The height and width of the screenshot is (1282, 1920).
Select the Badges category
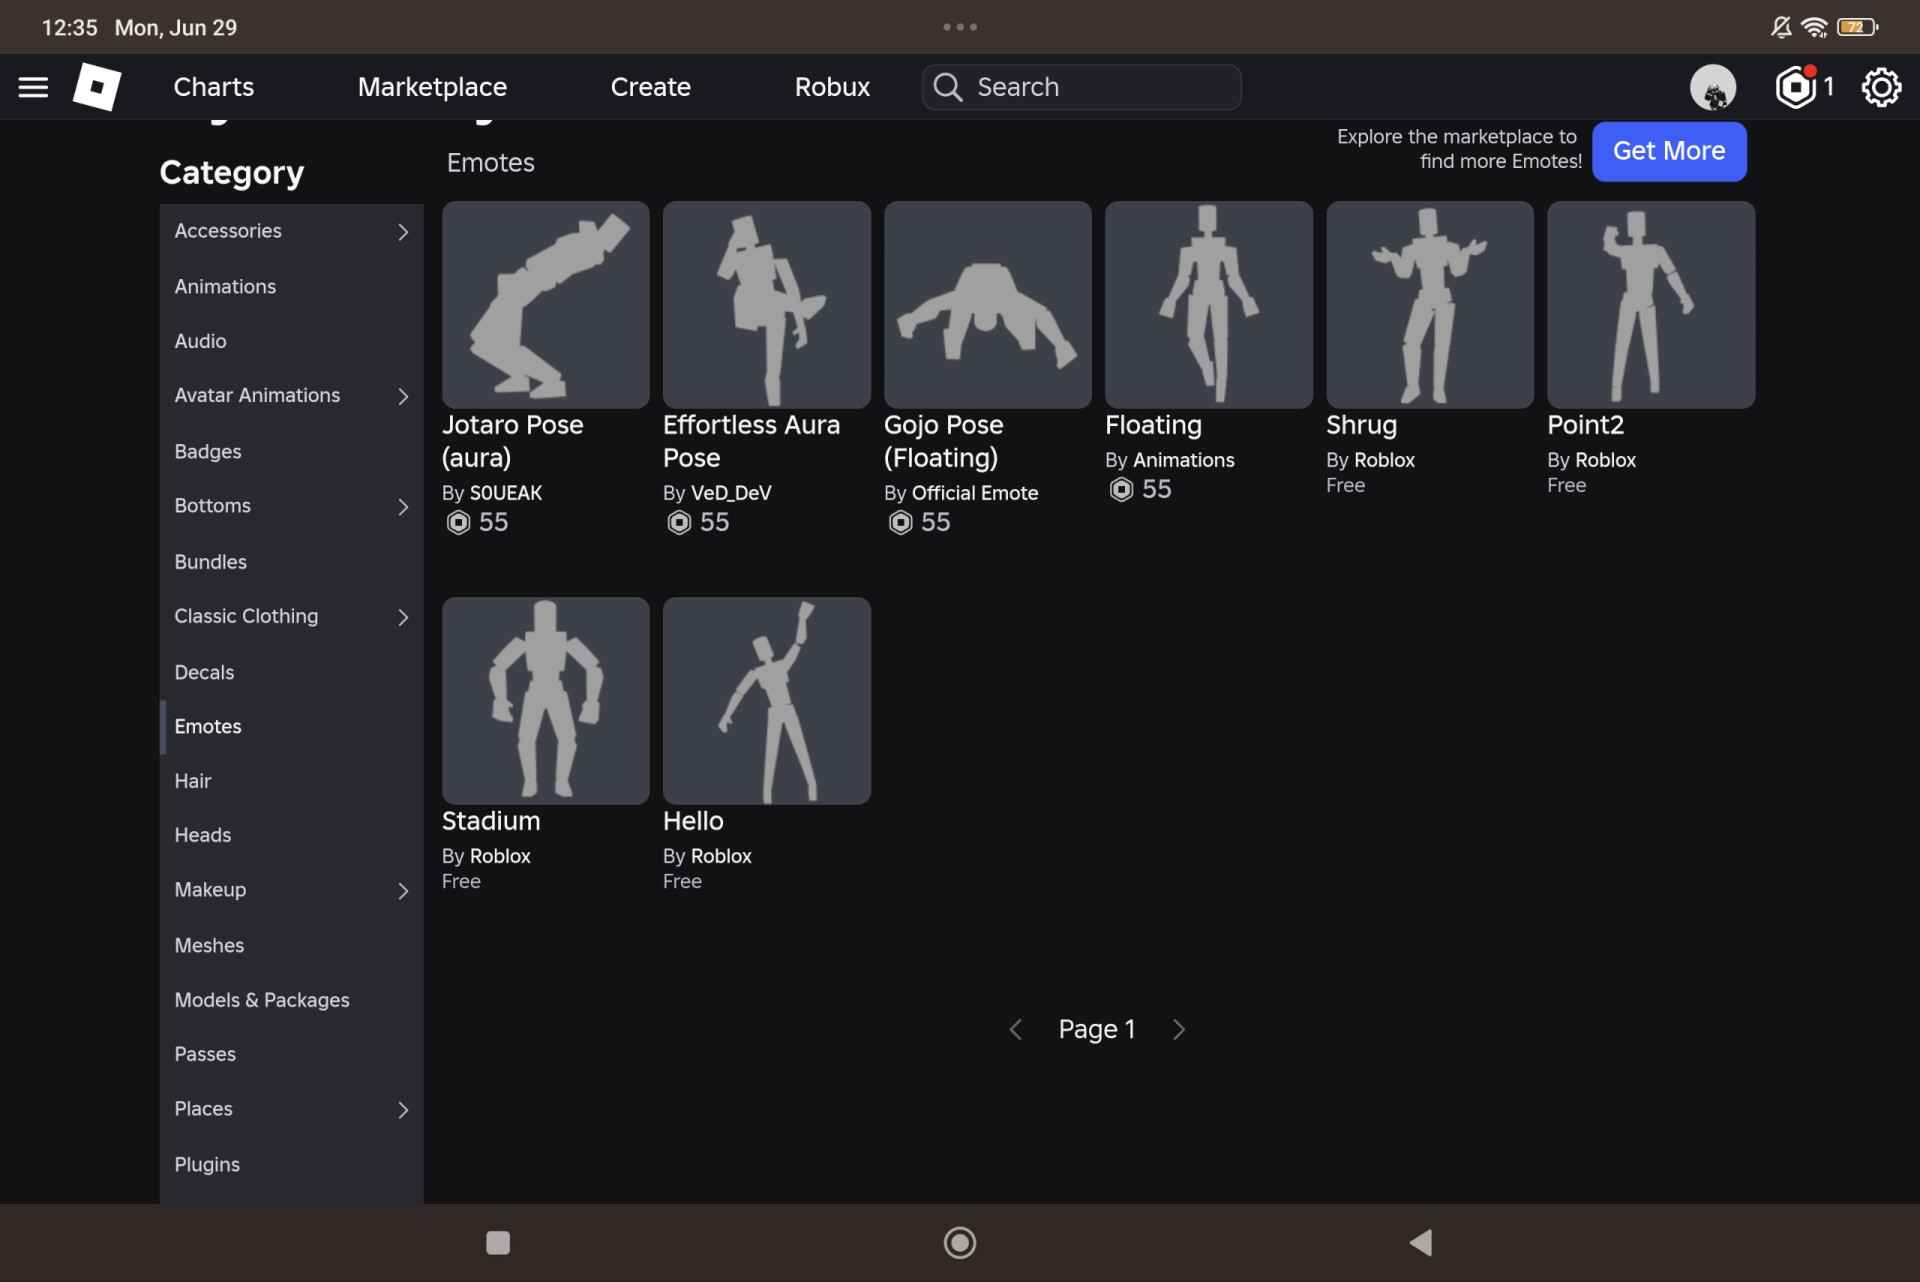(x=291, y=451)
